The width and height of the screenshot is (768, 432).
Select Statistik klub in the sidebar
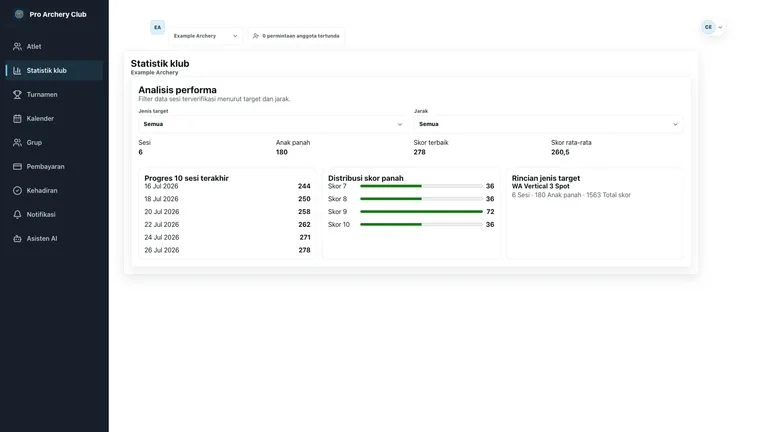[54, 71]
